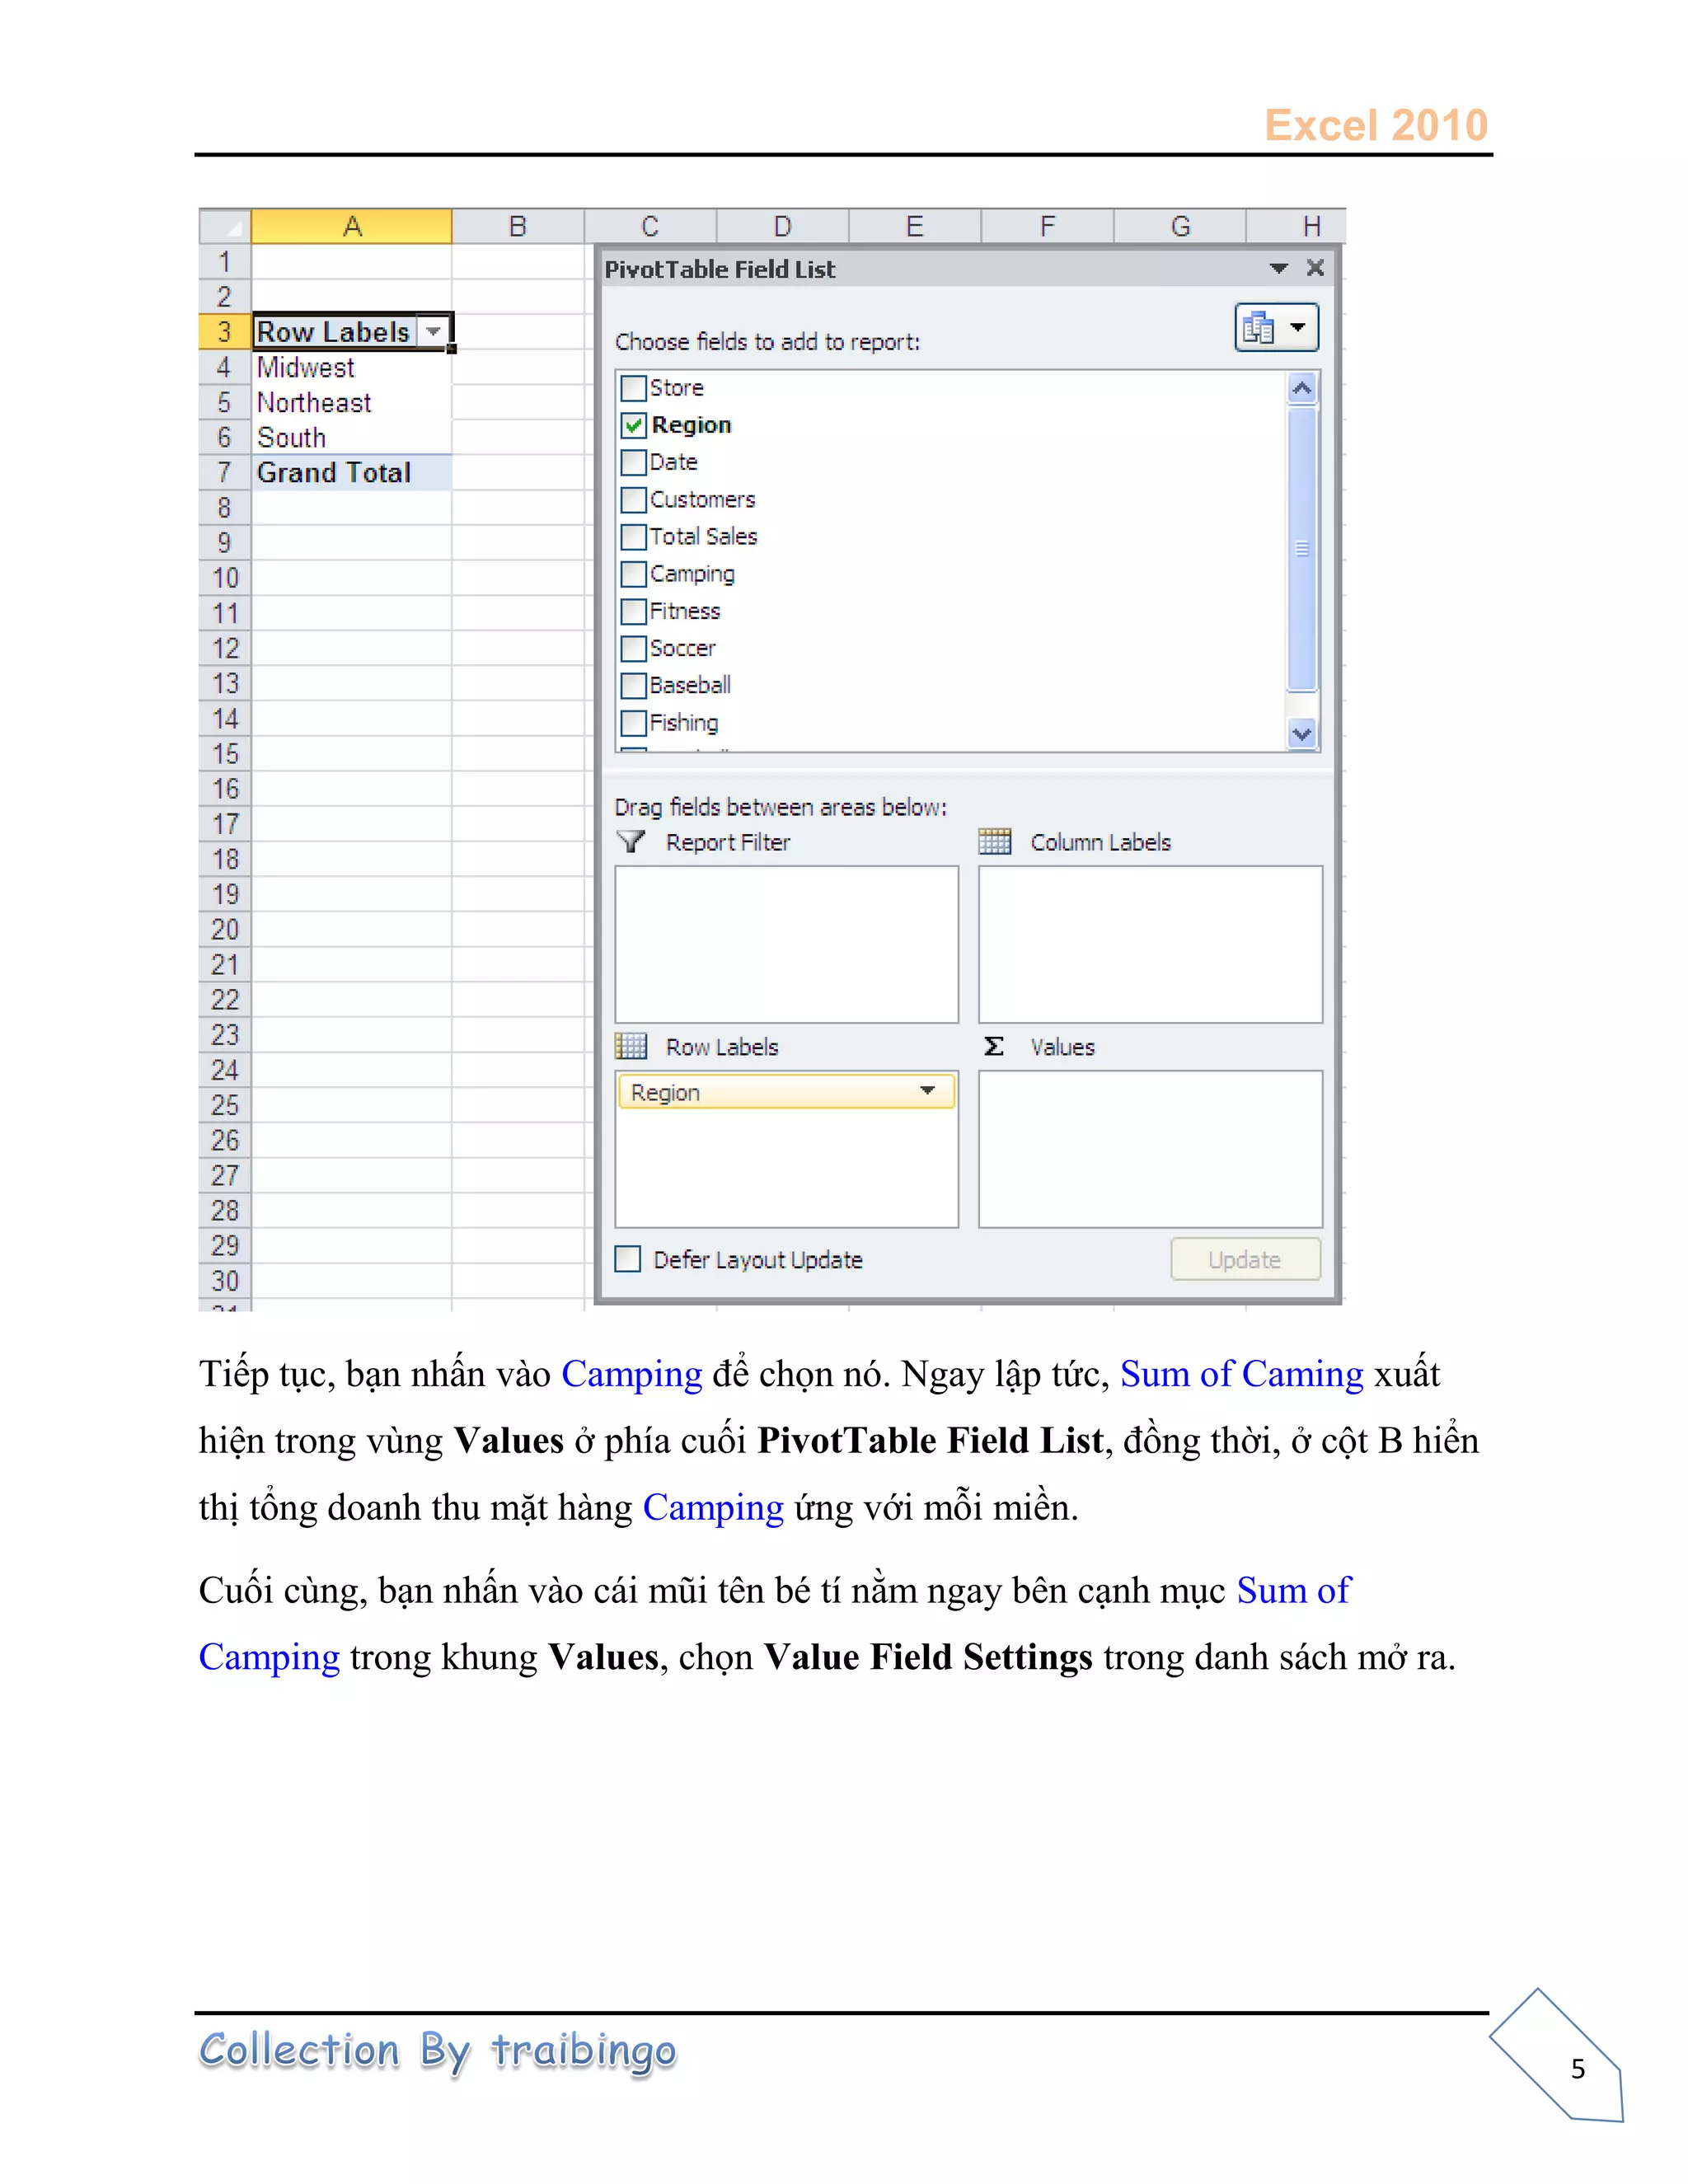Check the Fishing field checkbox
1688x2184 pixels.
click(633, 723)
